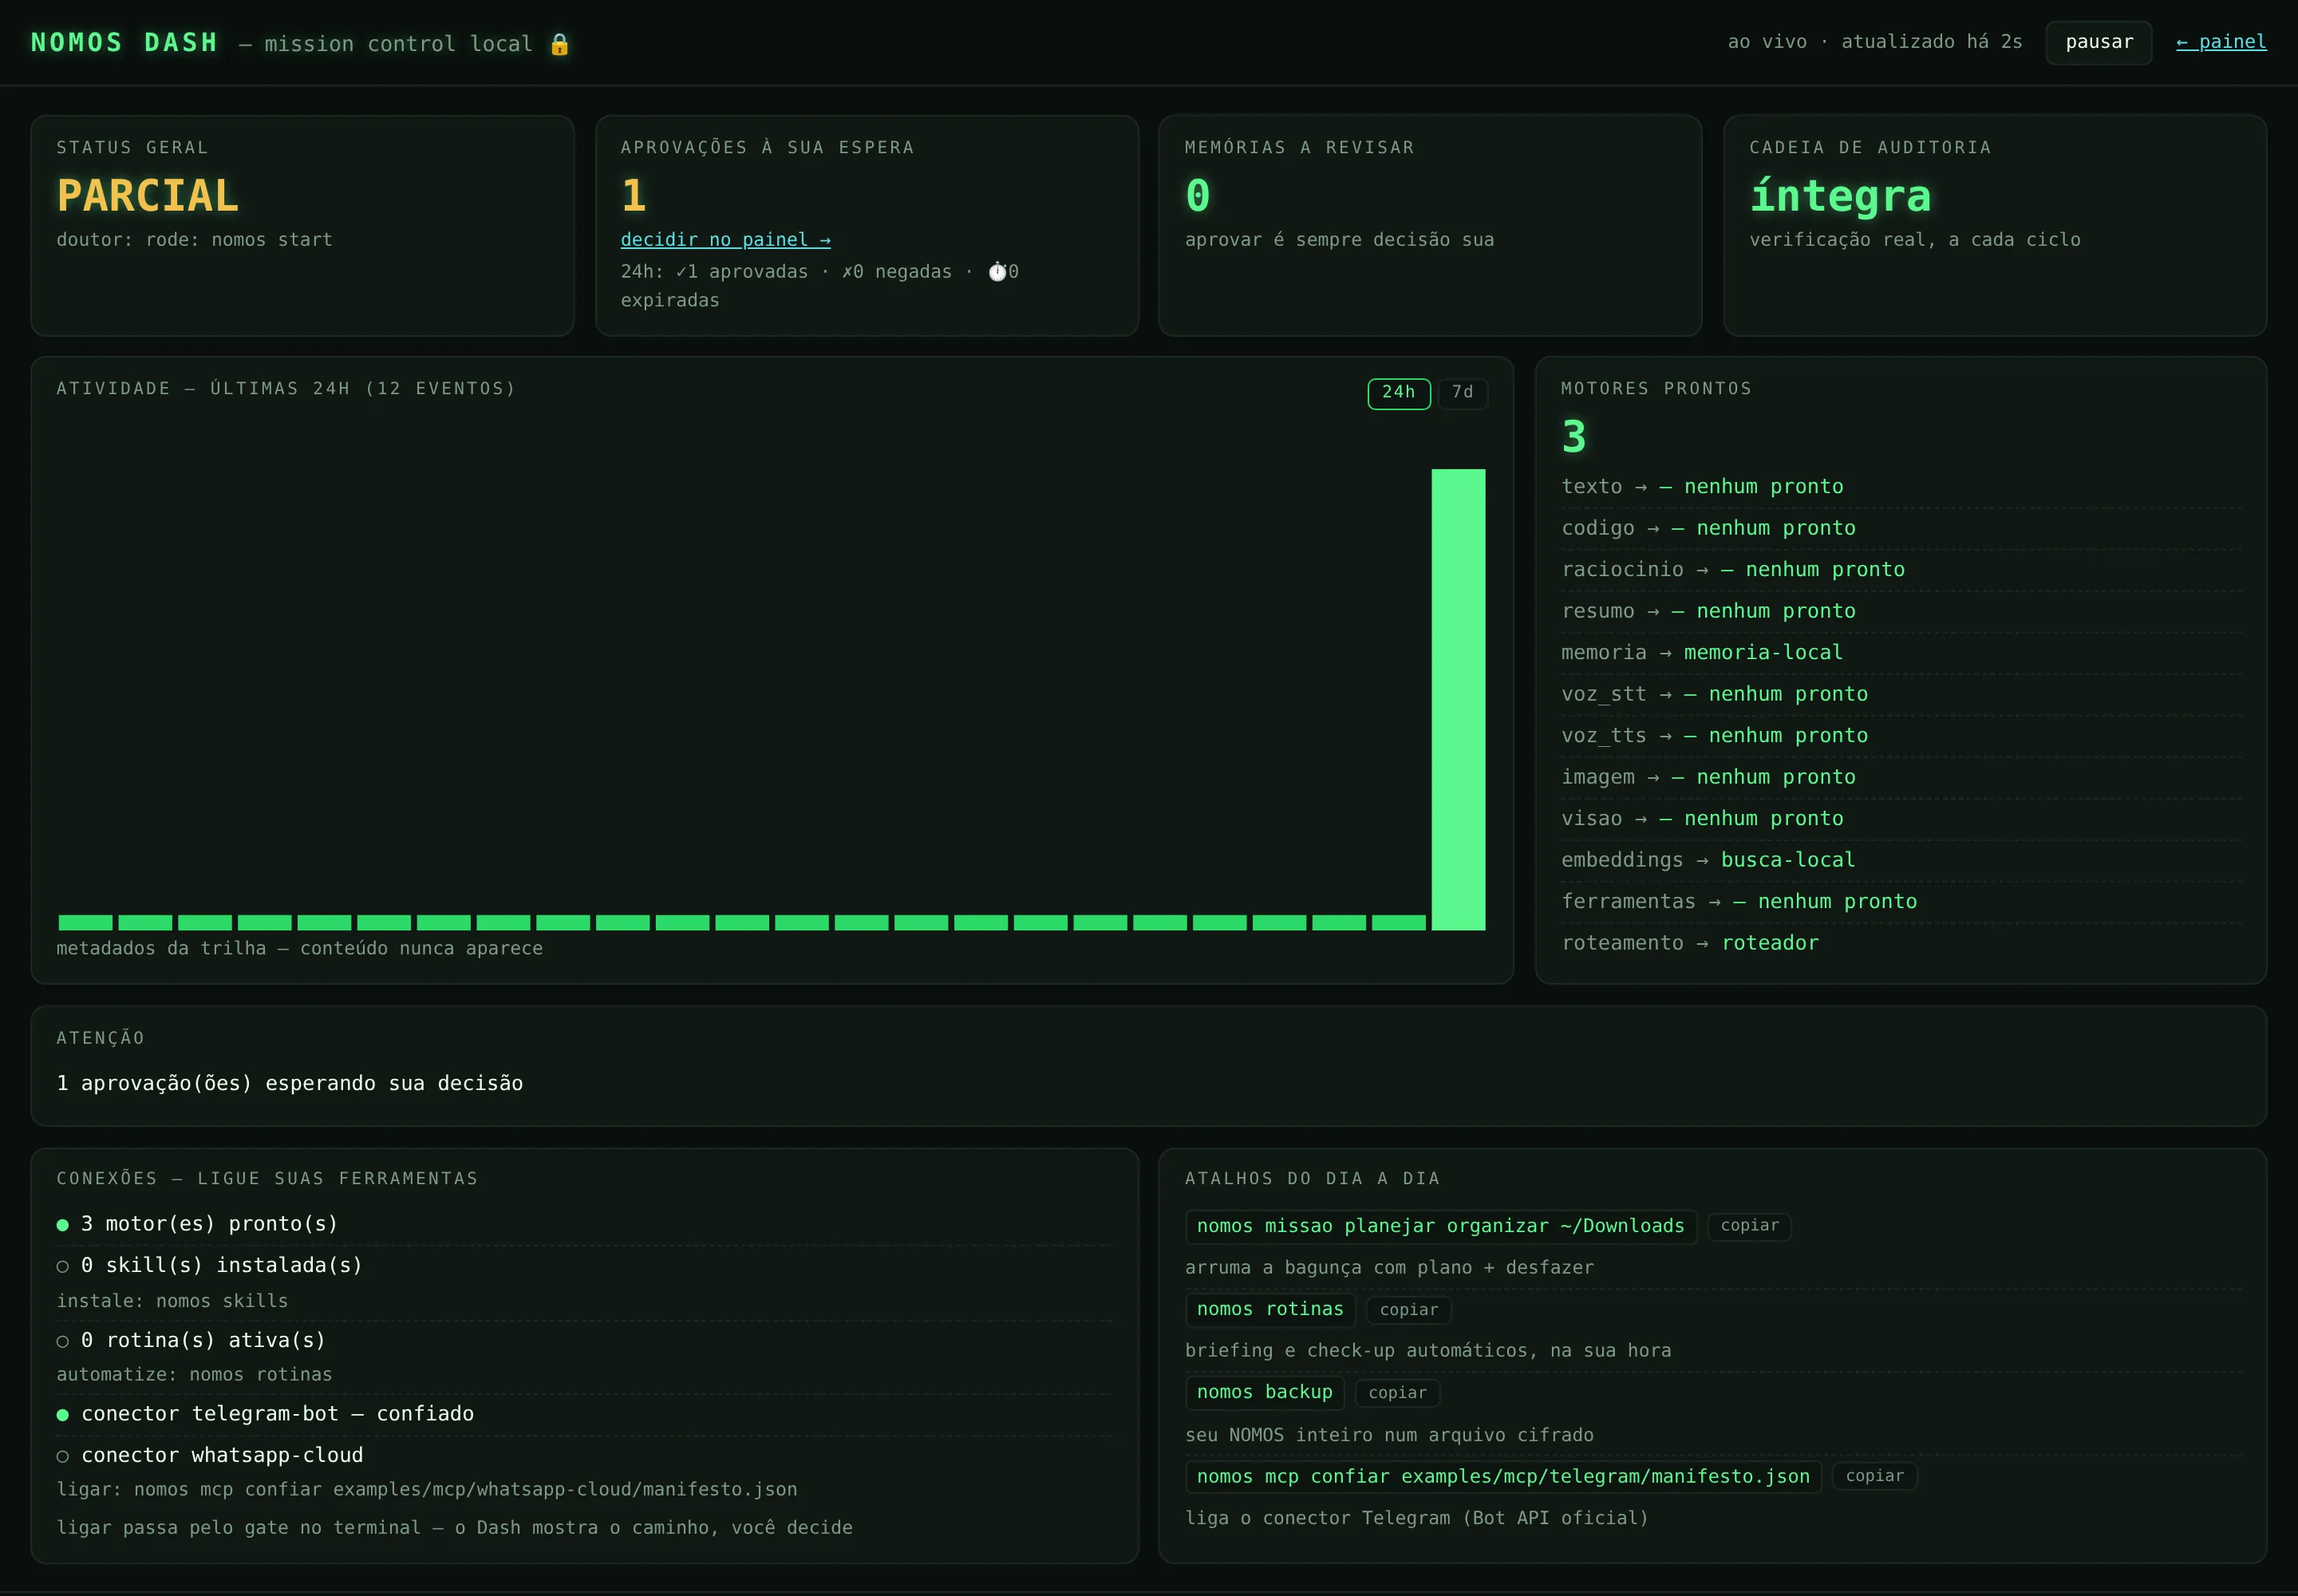Click the íntegra audit chain value

pyautogui.click(x=1840, y=195)
